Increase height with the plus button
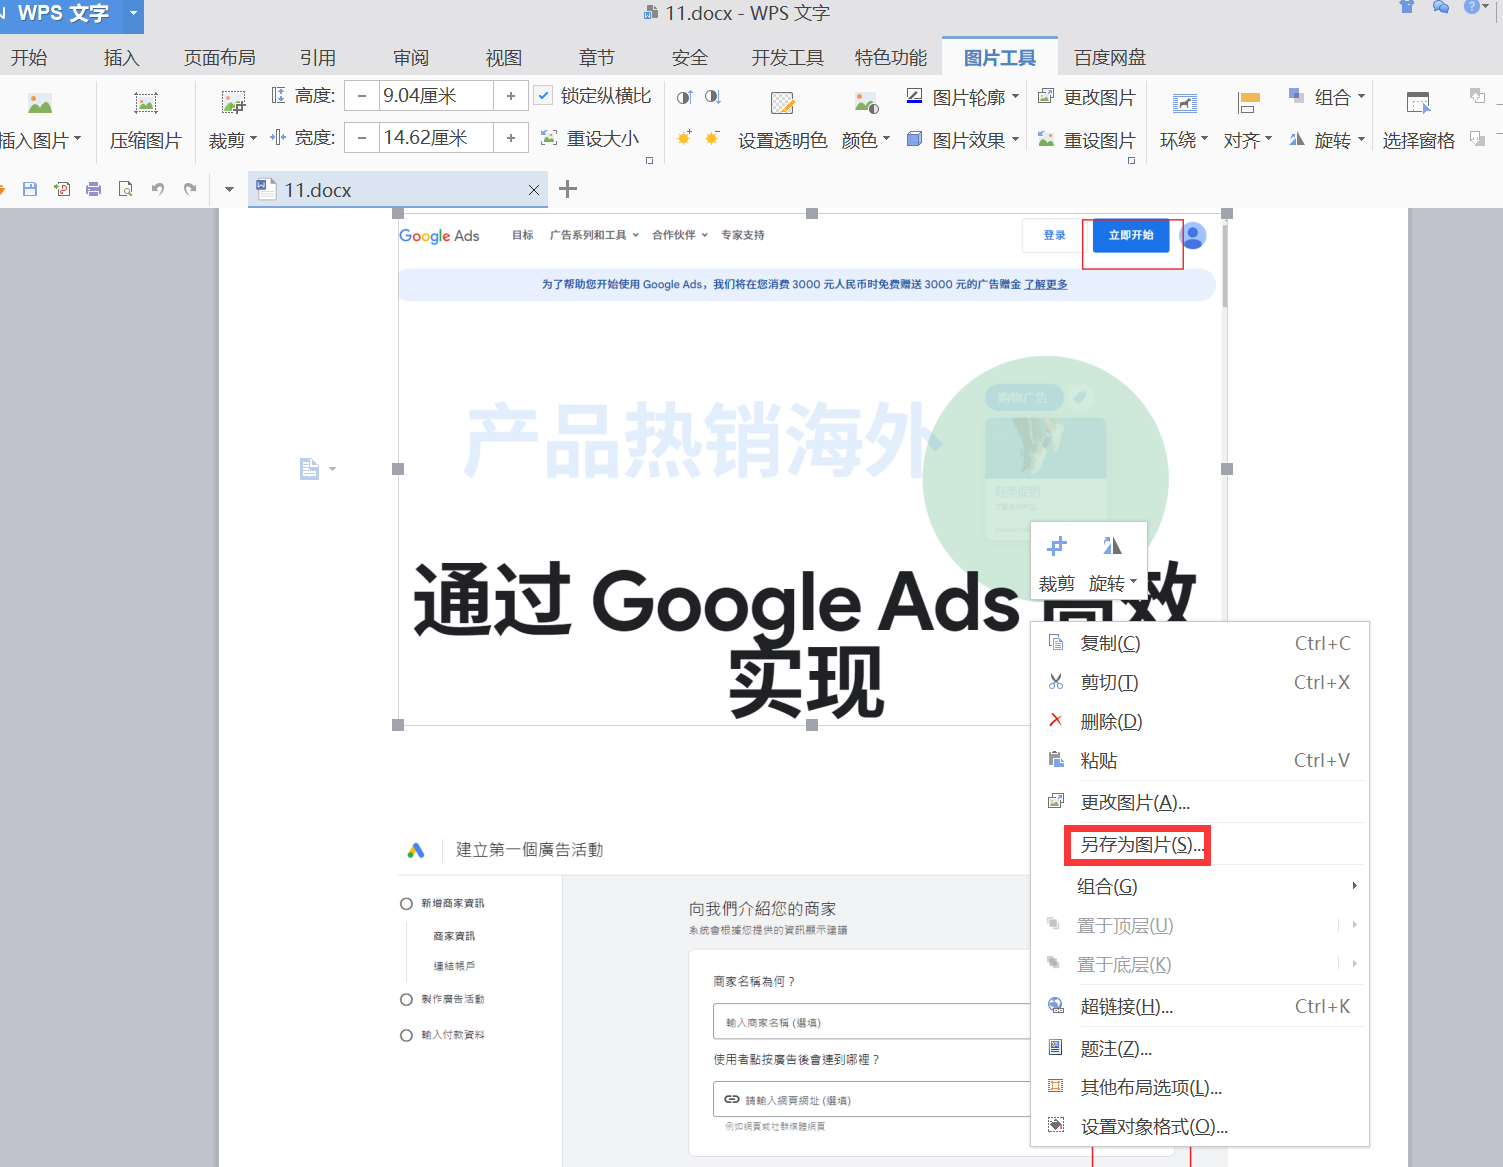This screenshot has height=1167, width=1503. click(x=510, y=96)
